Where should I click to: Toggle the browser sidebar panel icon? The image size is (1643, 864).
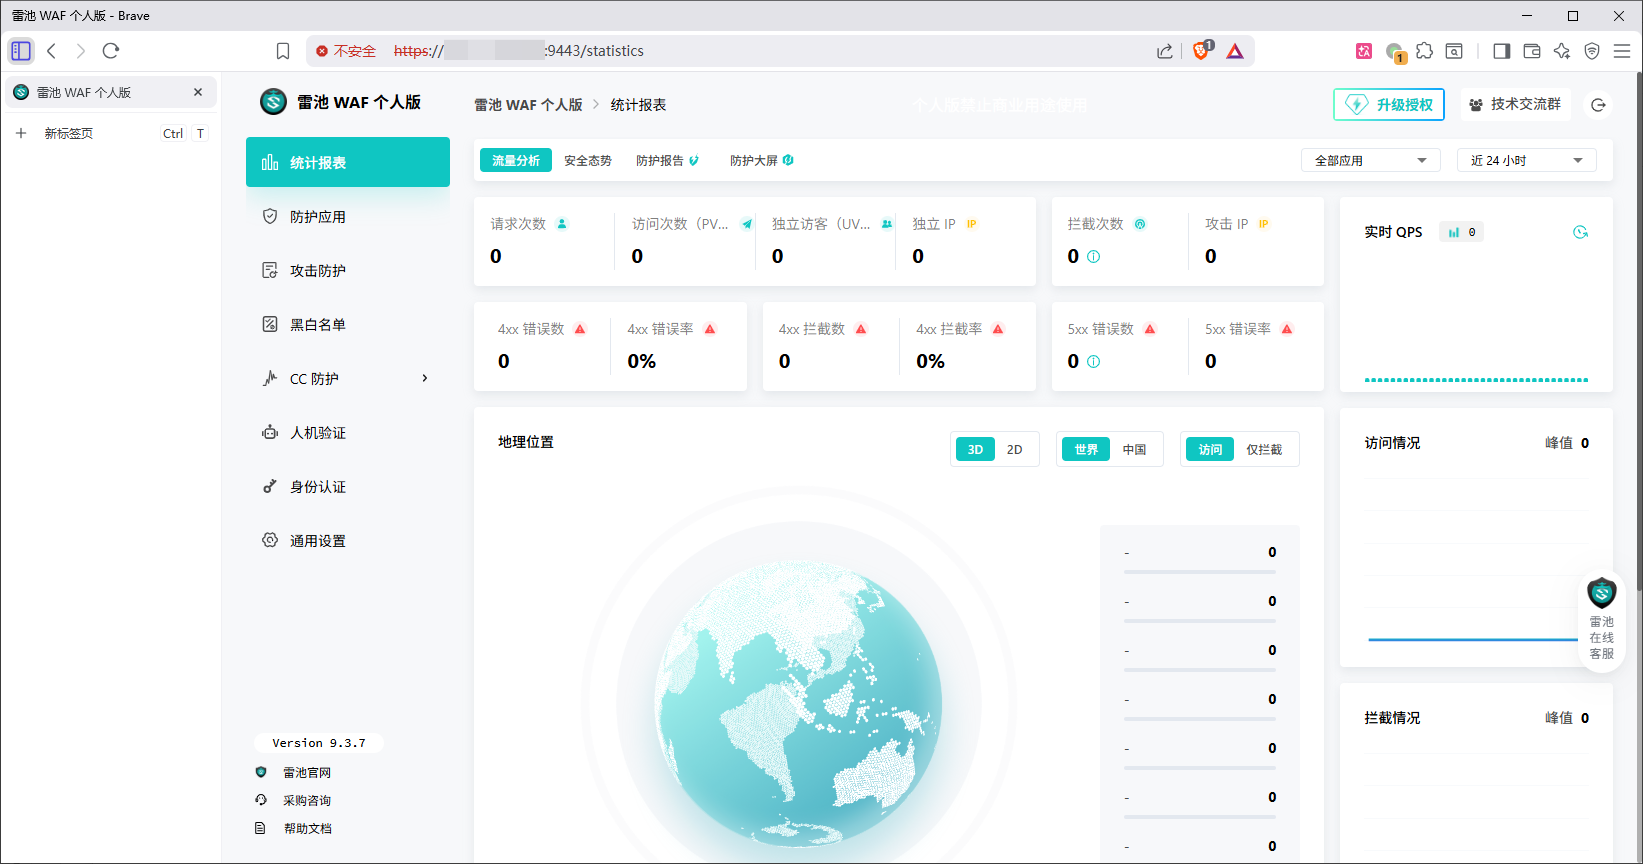pyautogui.click(x=1501, y=51)
